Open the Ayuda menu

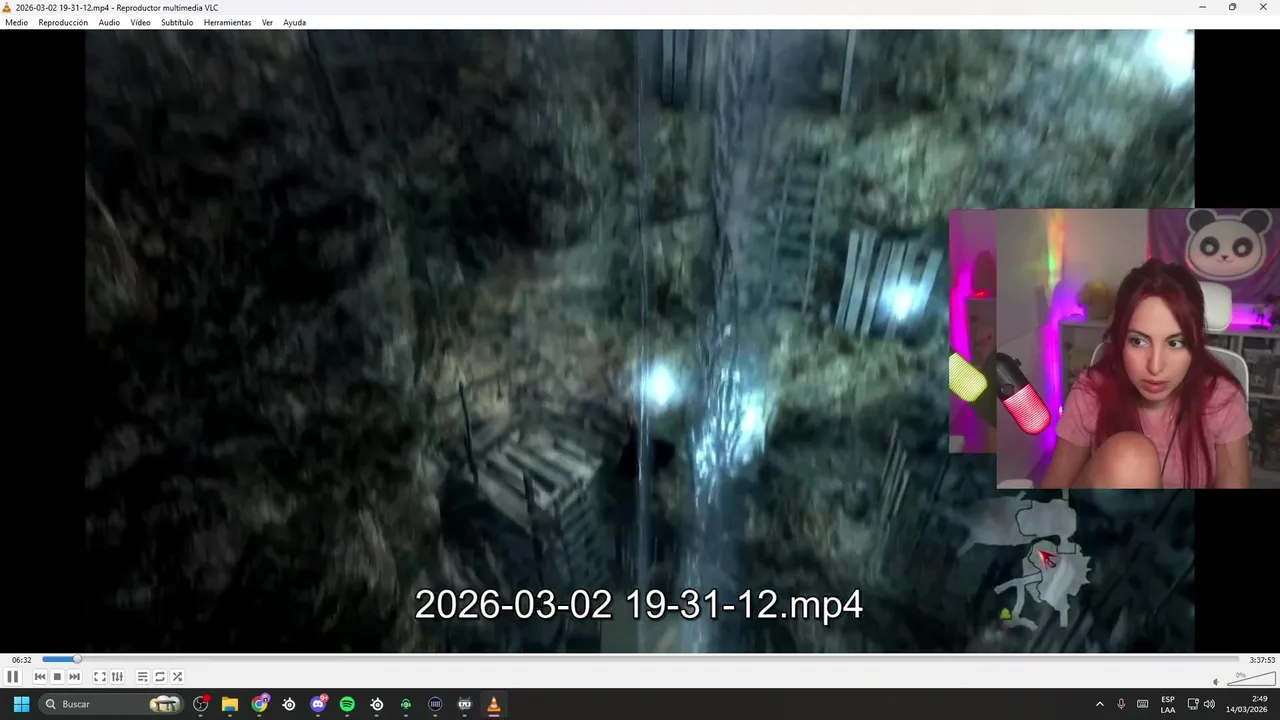point(294,22)
